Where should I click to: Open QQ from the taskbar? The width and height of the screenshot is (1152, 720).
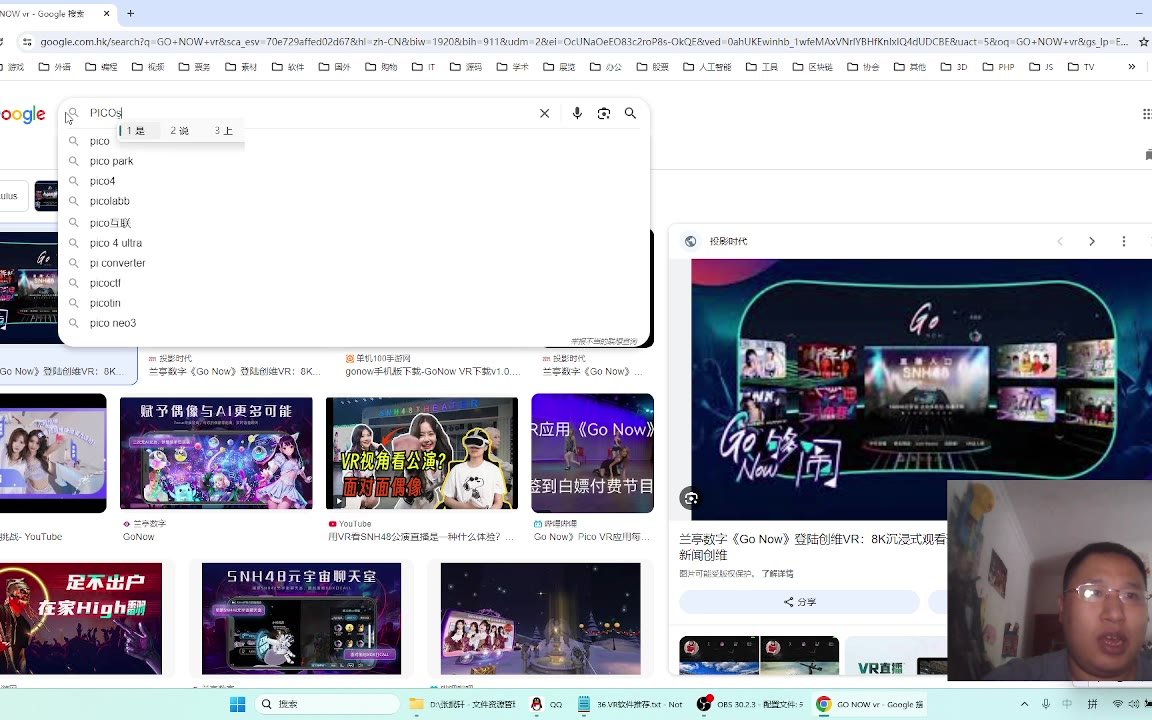click(546, 704)
